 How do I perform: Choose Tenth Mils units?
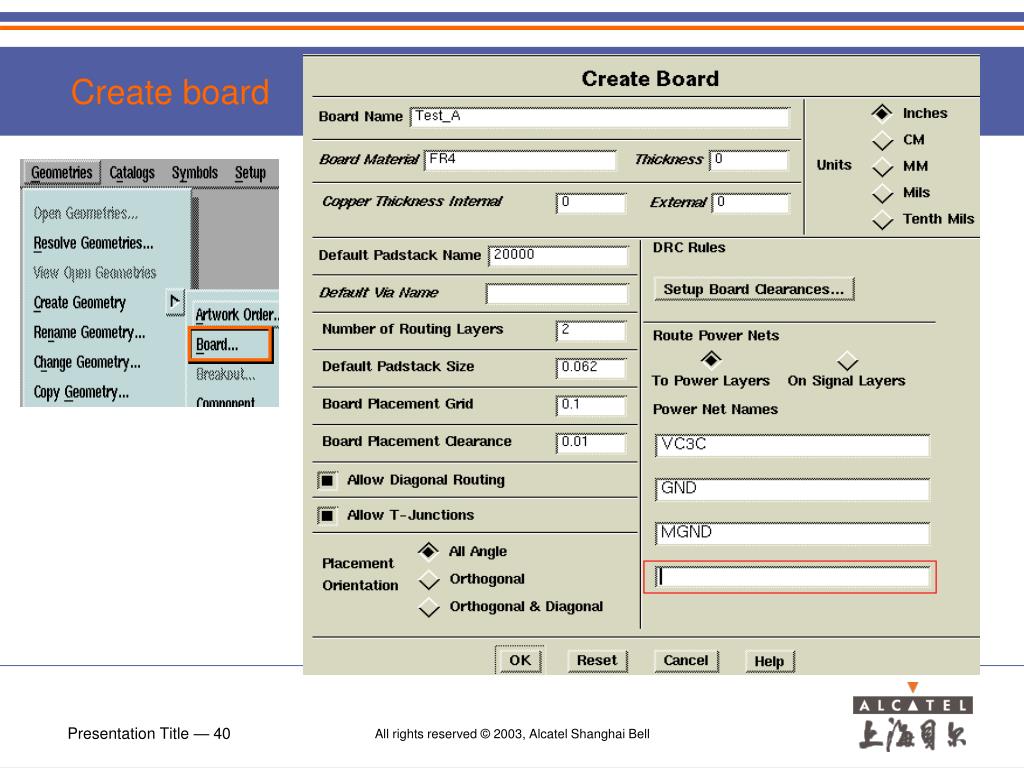coord(882,219)
